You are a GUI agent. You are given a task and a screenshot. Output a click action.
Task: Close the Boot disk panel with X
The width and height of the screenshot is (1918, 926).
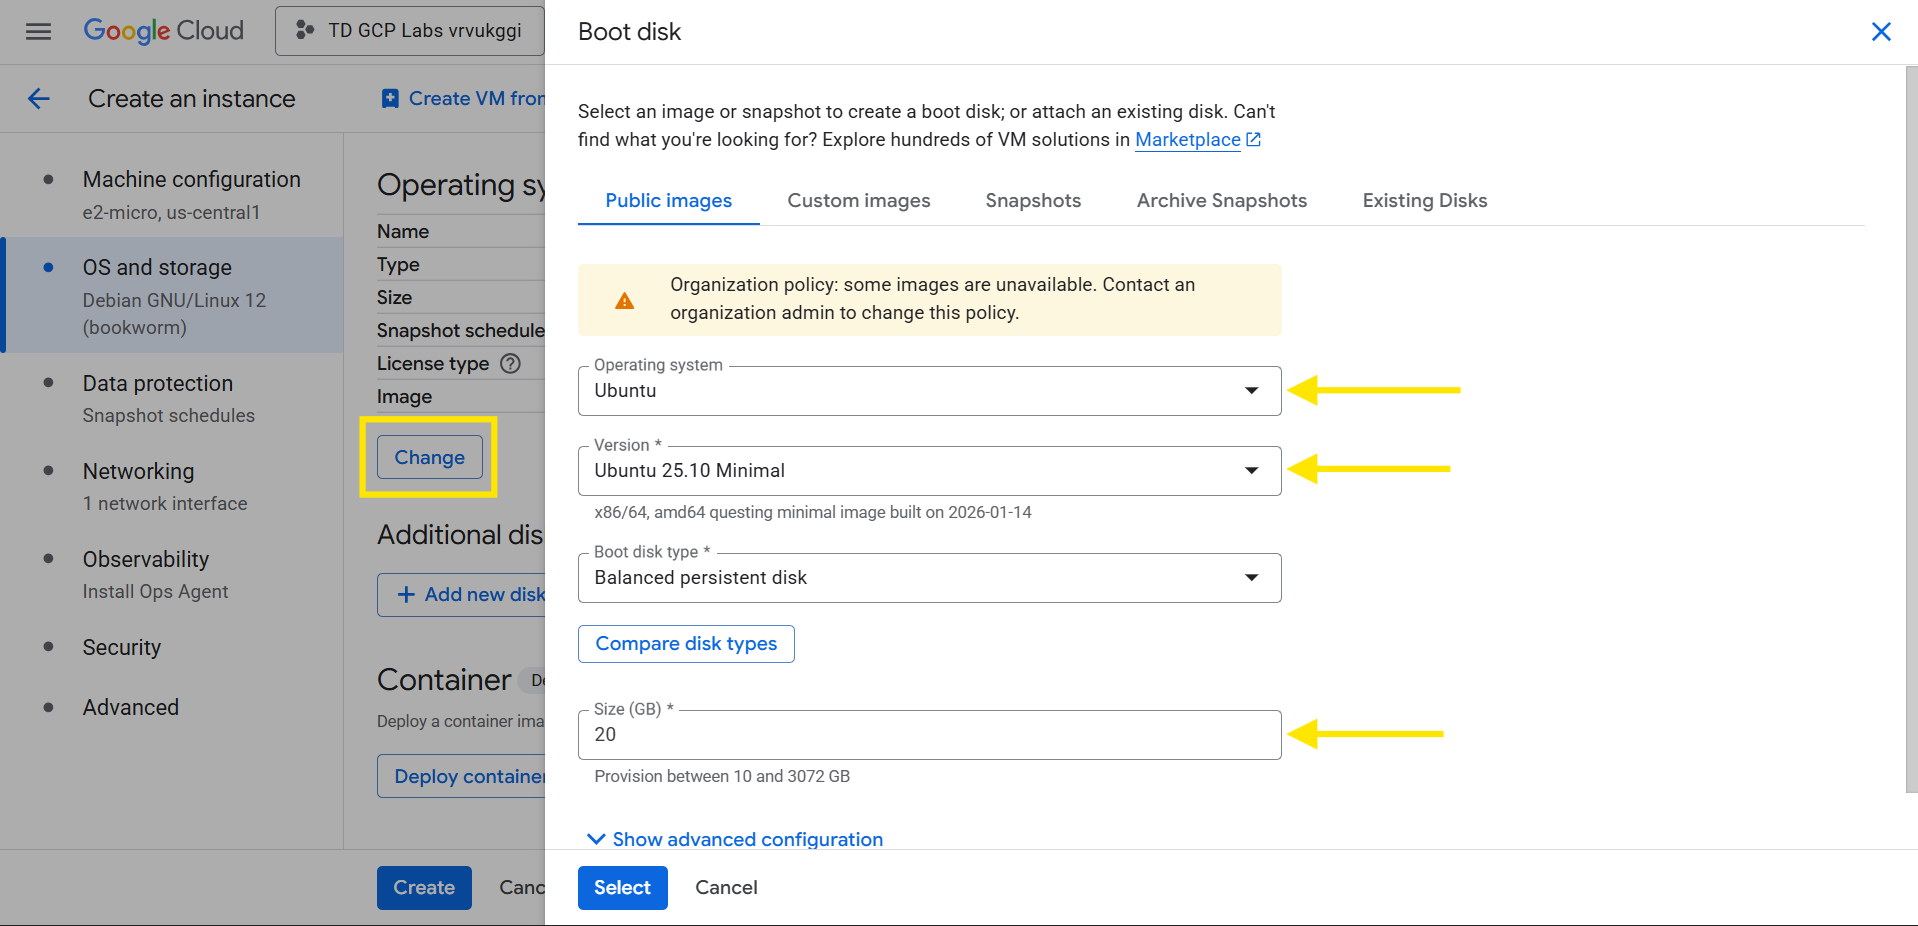point(1880,32)
